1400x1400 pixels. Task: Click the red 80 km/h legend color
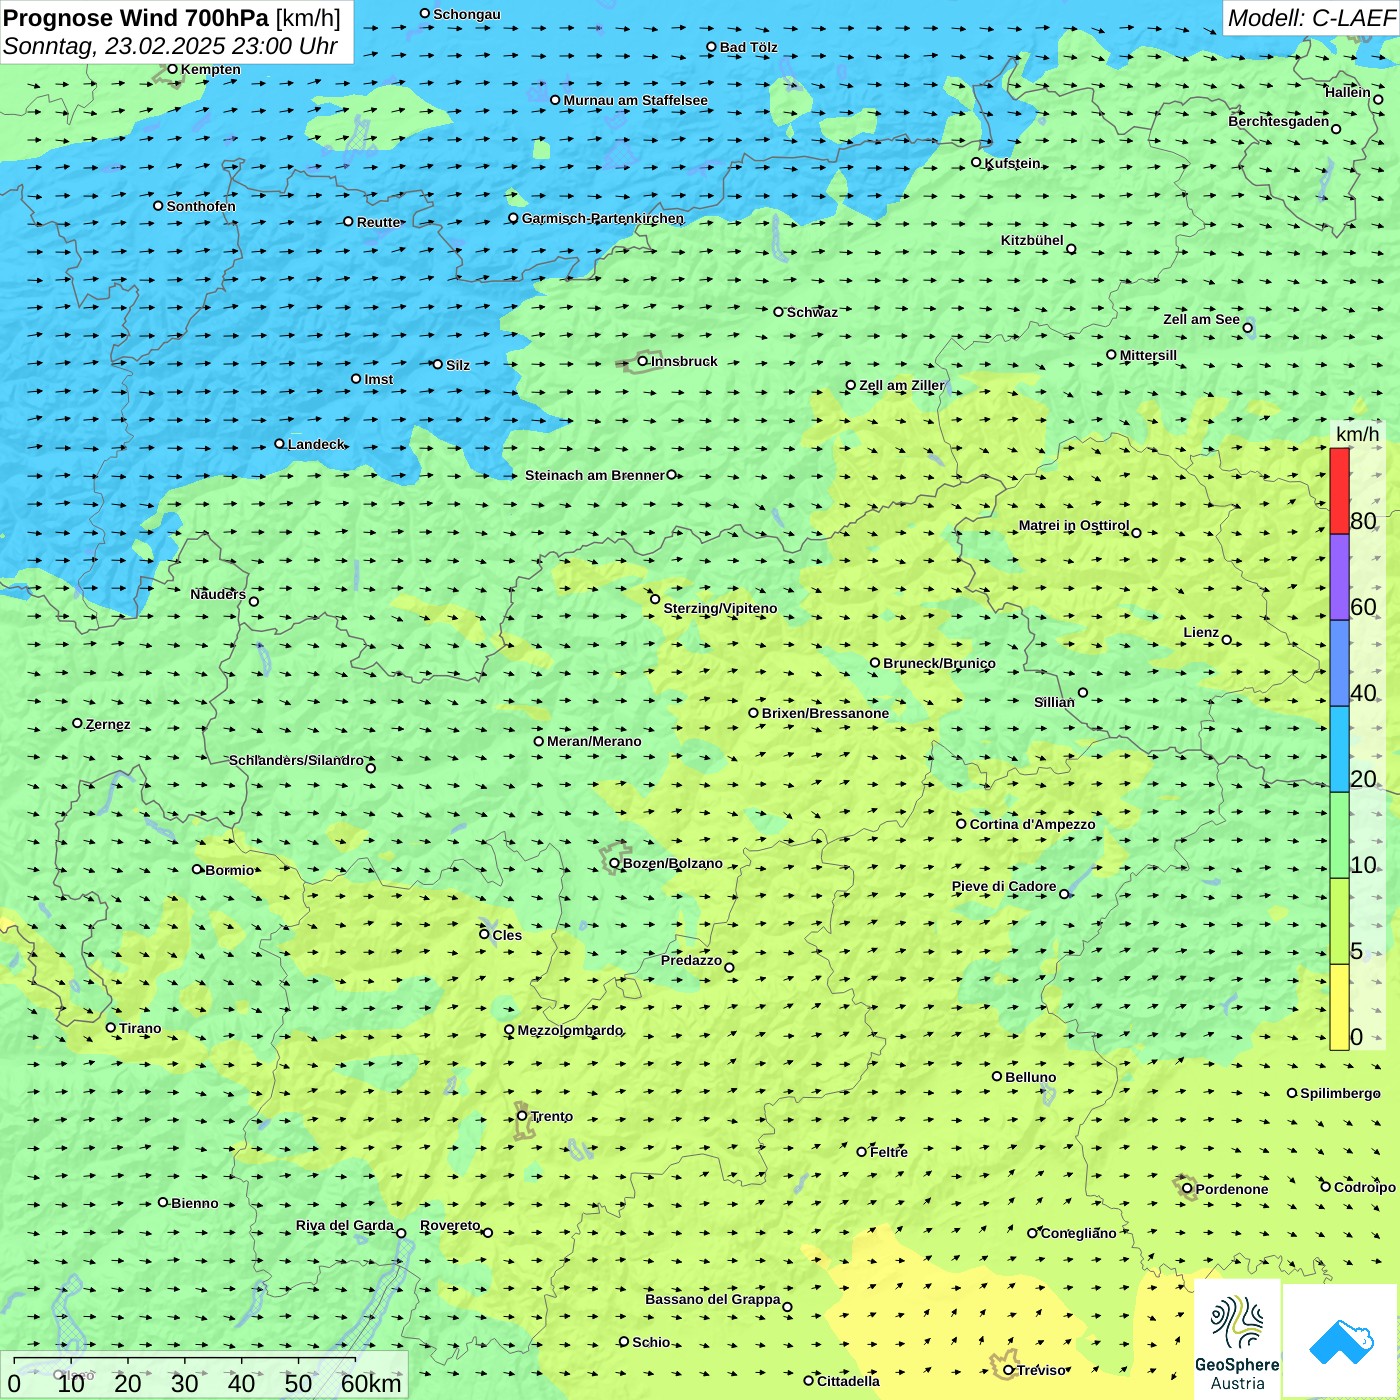(x=1339, y=491)
